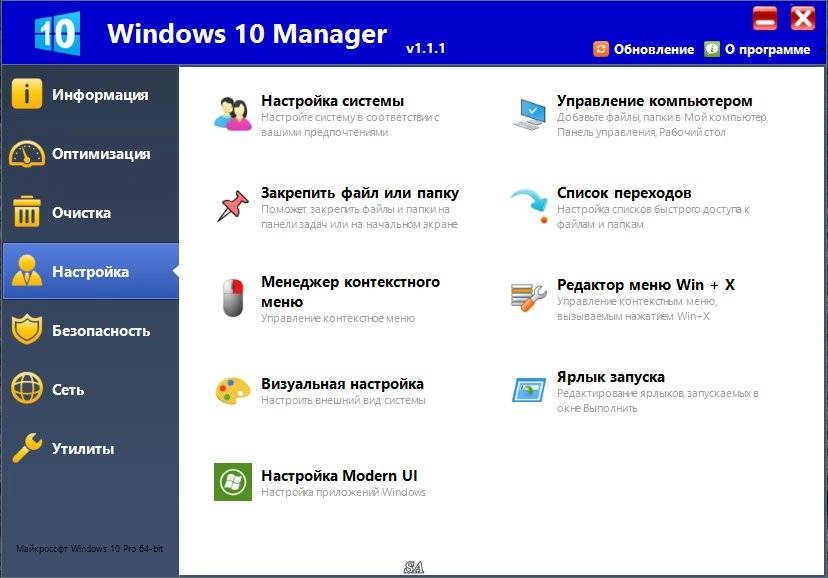The width and height of the screenshot is (828, 578).
Task: Launch Менеджер контекстного меню
Action: click(351, 292)
